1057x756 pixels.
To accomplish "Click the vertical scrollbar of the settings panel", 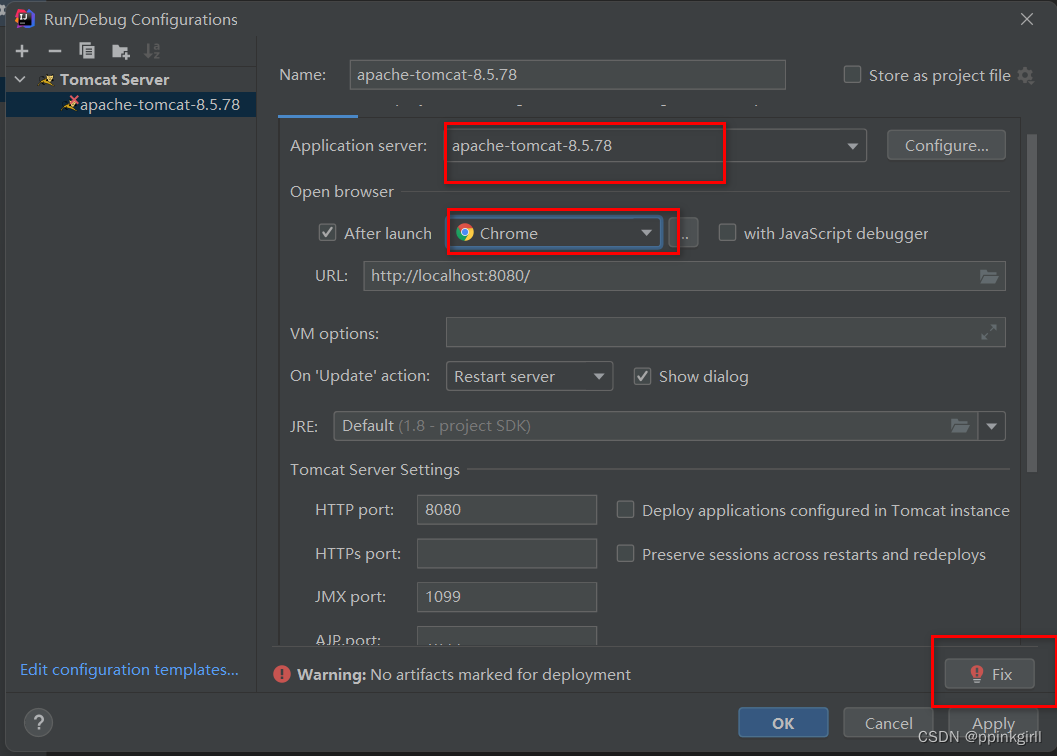I will pos(1031,303).
